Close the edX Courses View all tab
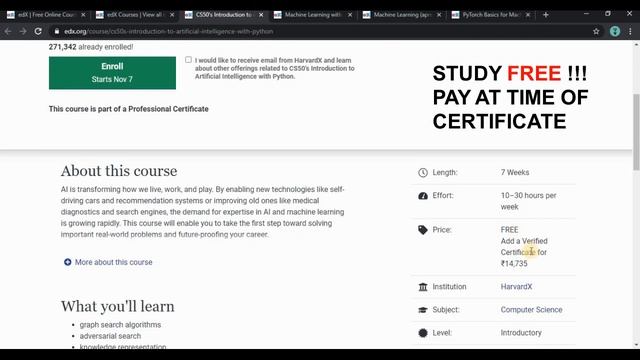This screenshot has height=360, width=640. (172, 15)
